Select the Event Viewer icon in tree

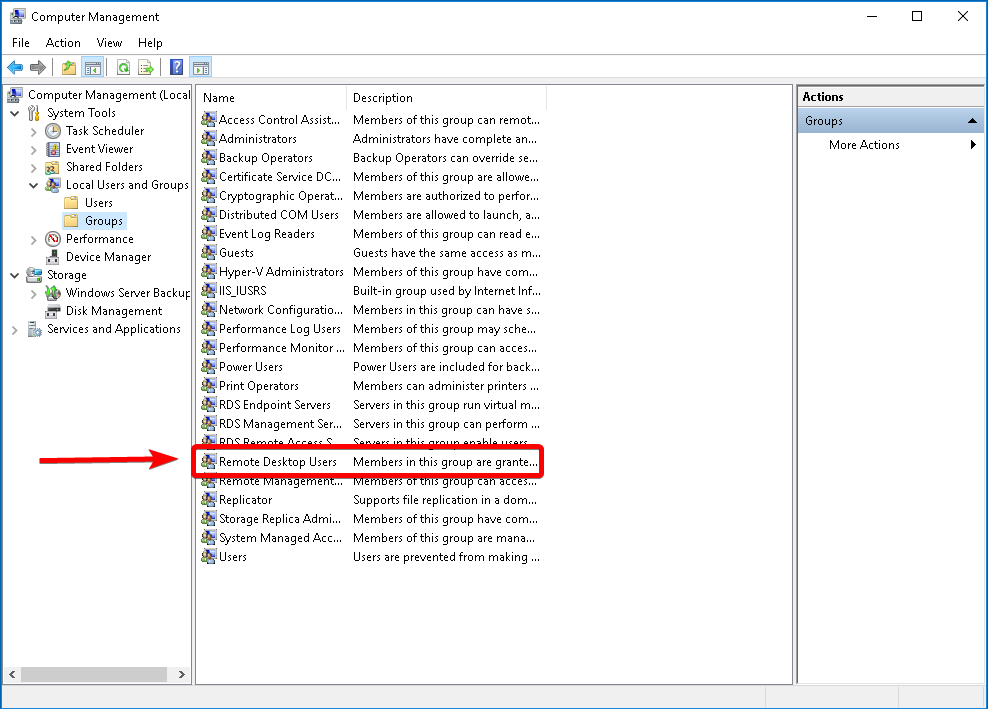pyautogui.click(x=53, y=149)
